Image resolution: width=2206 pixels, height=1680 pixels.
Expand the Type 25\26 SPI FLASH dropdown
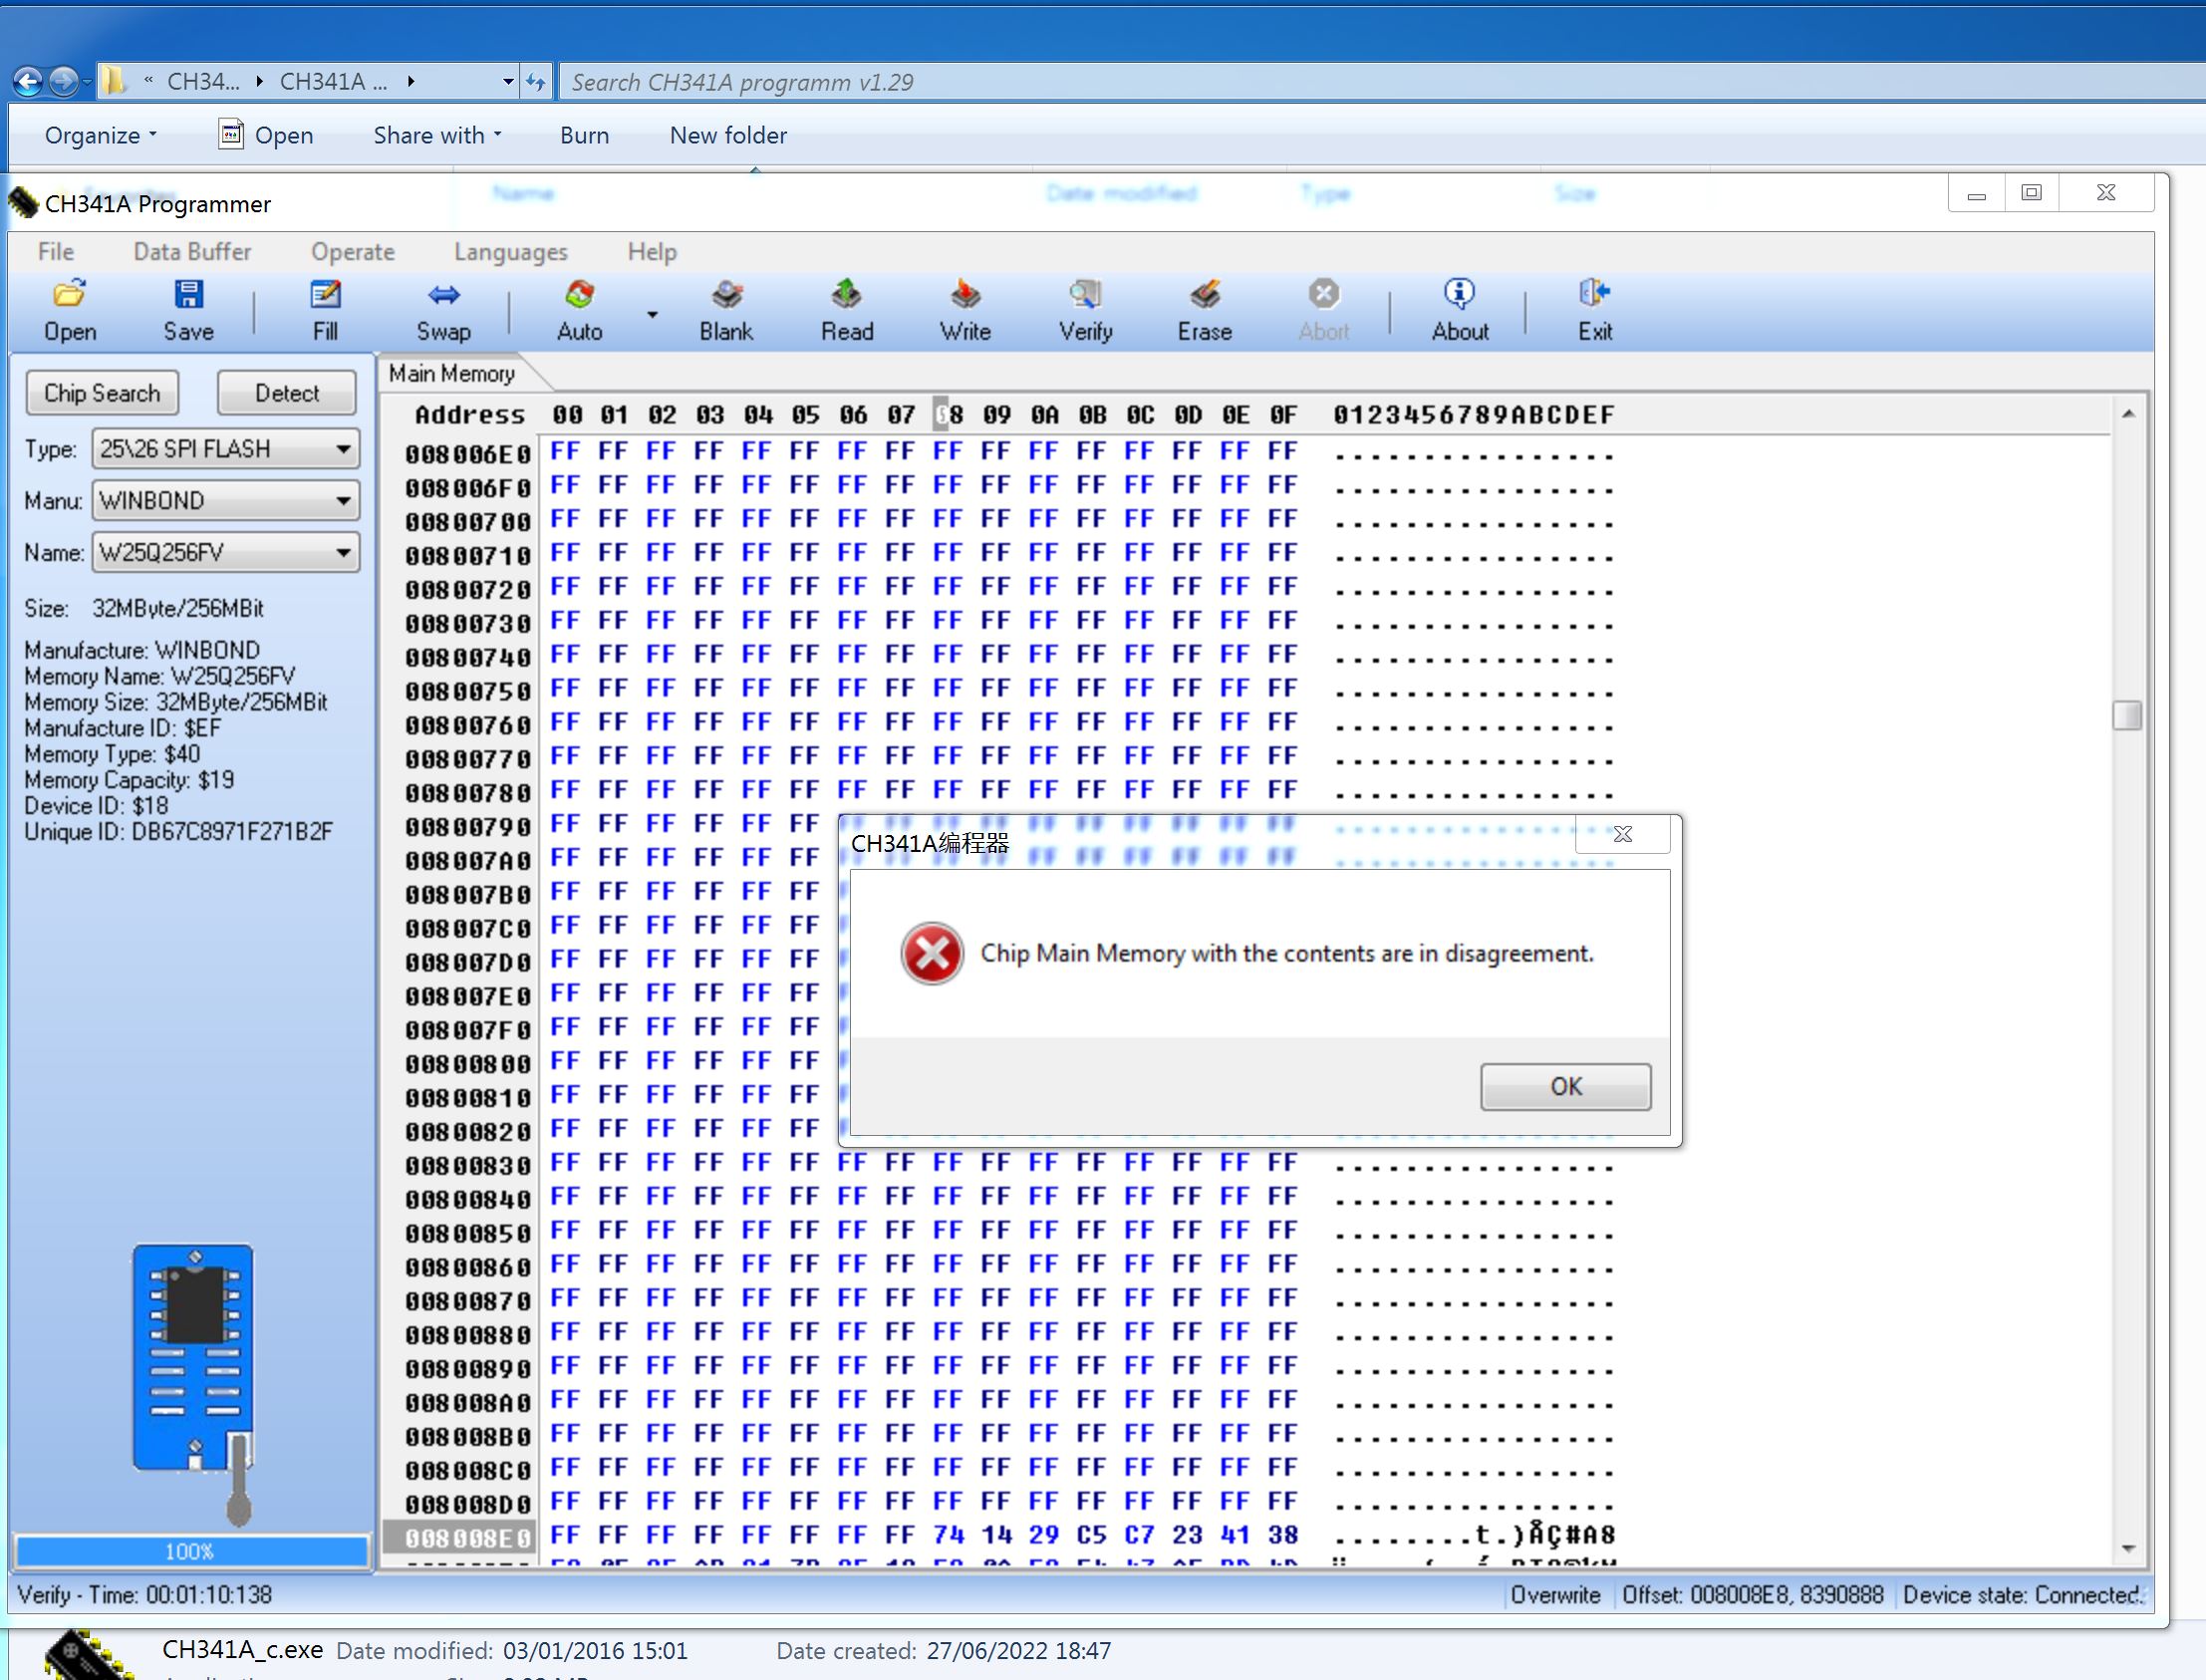[x=343, y=449]
